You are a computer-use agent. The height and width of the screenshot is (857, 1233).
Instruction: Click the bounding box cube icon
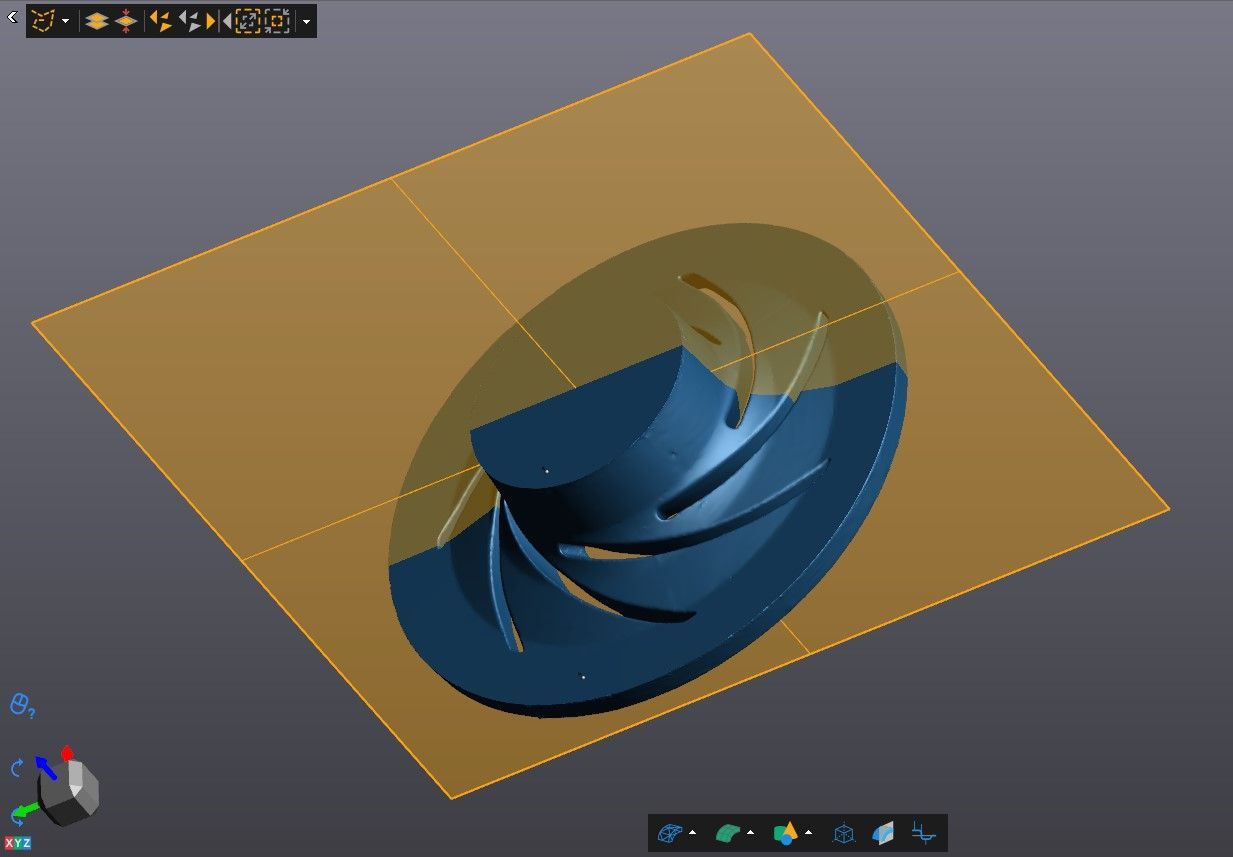pos(844,833)
